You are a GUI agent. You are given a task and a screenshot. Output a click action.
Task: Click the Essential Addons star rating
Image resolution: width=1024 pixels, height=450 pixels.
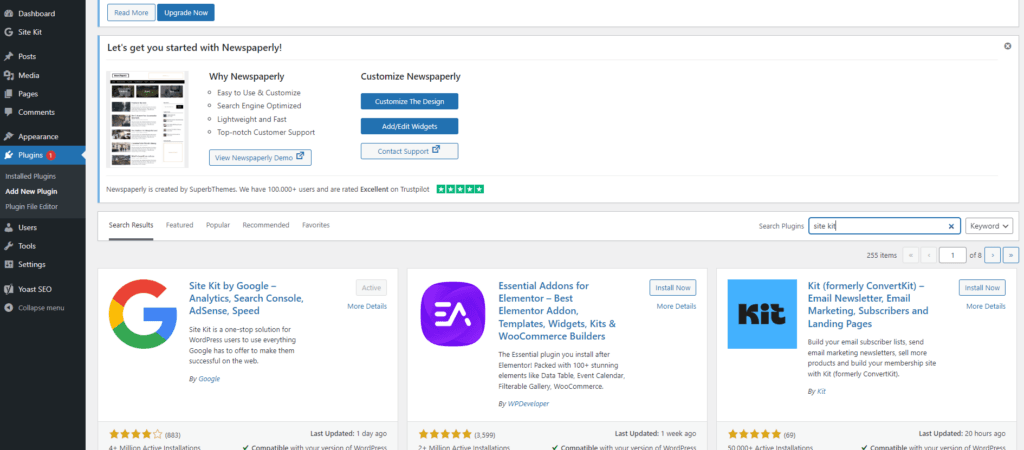(x=445, y=434)
